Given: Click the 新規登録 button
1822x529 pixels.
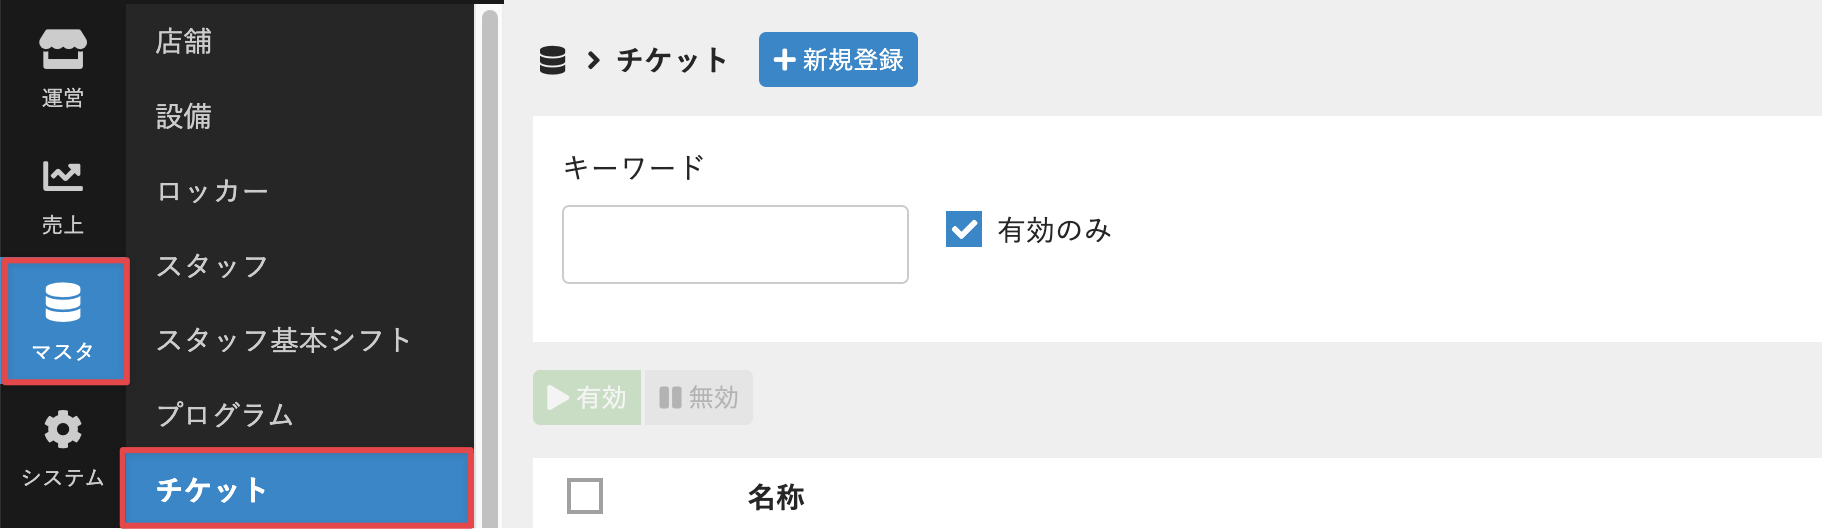Looking at the screenshot, I should pyautogui.click(x=838, y=60).
